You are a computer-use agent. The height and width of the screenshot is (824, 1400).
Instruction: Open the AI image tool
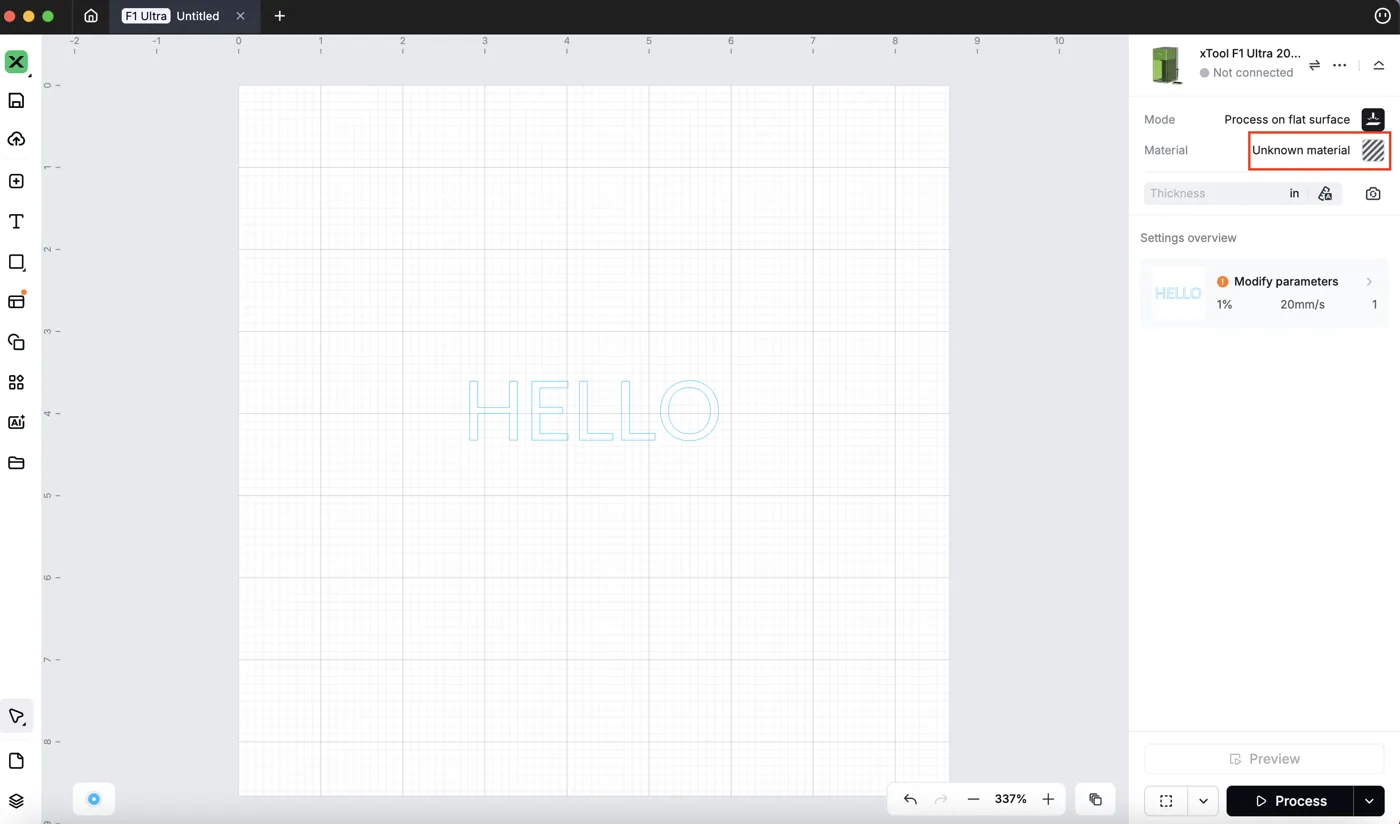[16, 422]
